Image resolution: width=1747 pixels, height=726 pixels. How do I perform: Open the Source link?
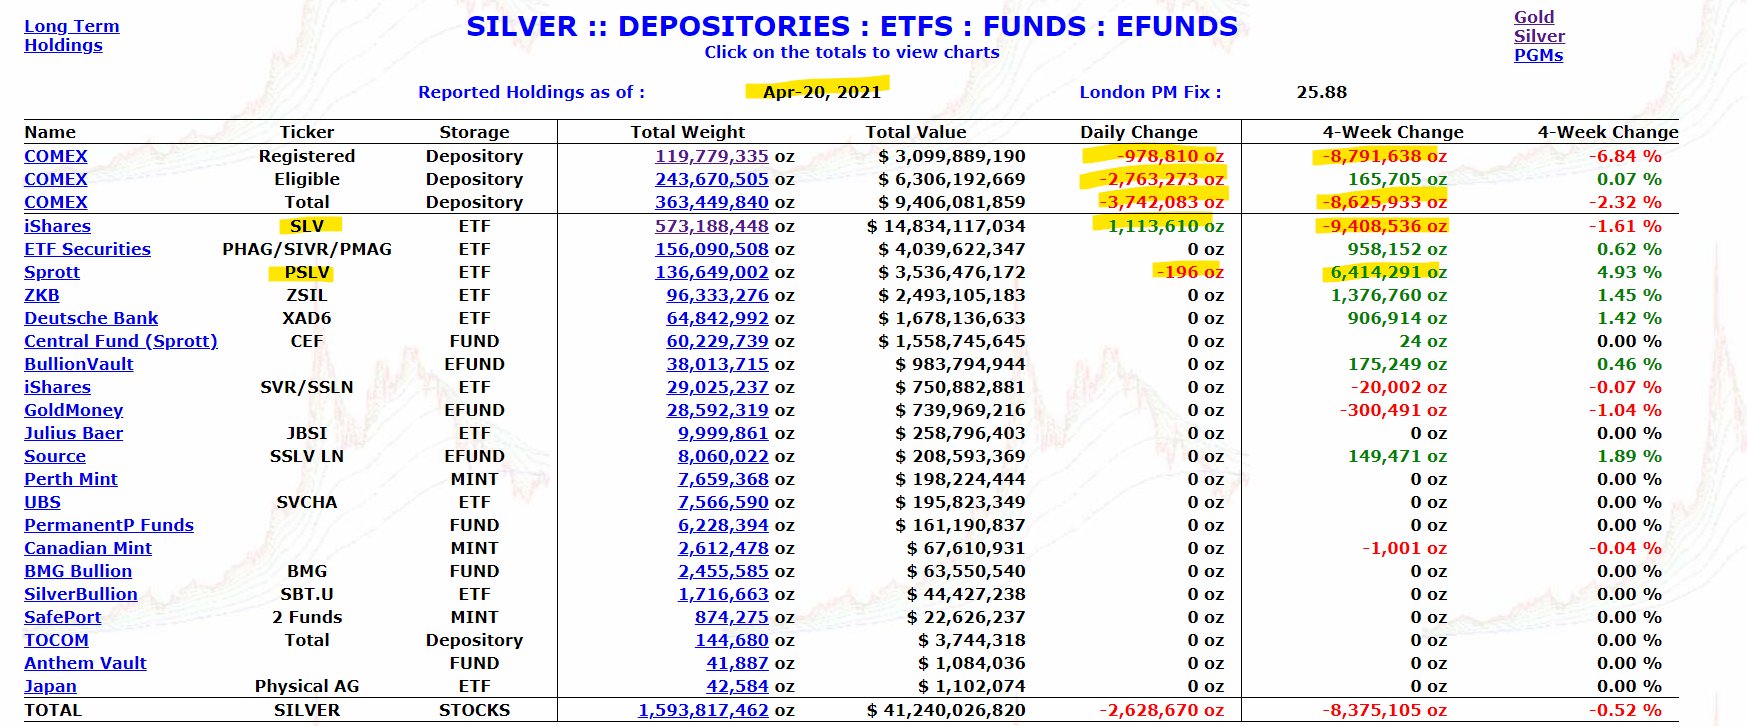(x=55, y=456)
